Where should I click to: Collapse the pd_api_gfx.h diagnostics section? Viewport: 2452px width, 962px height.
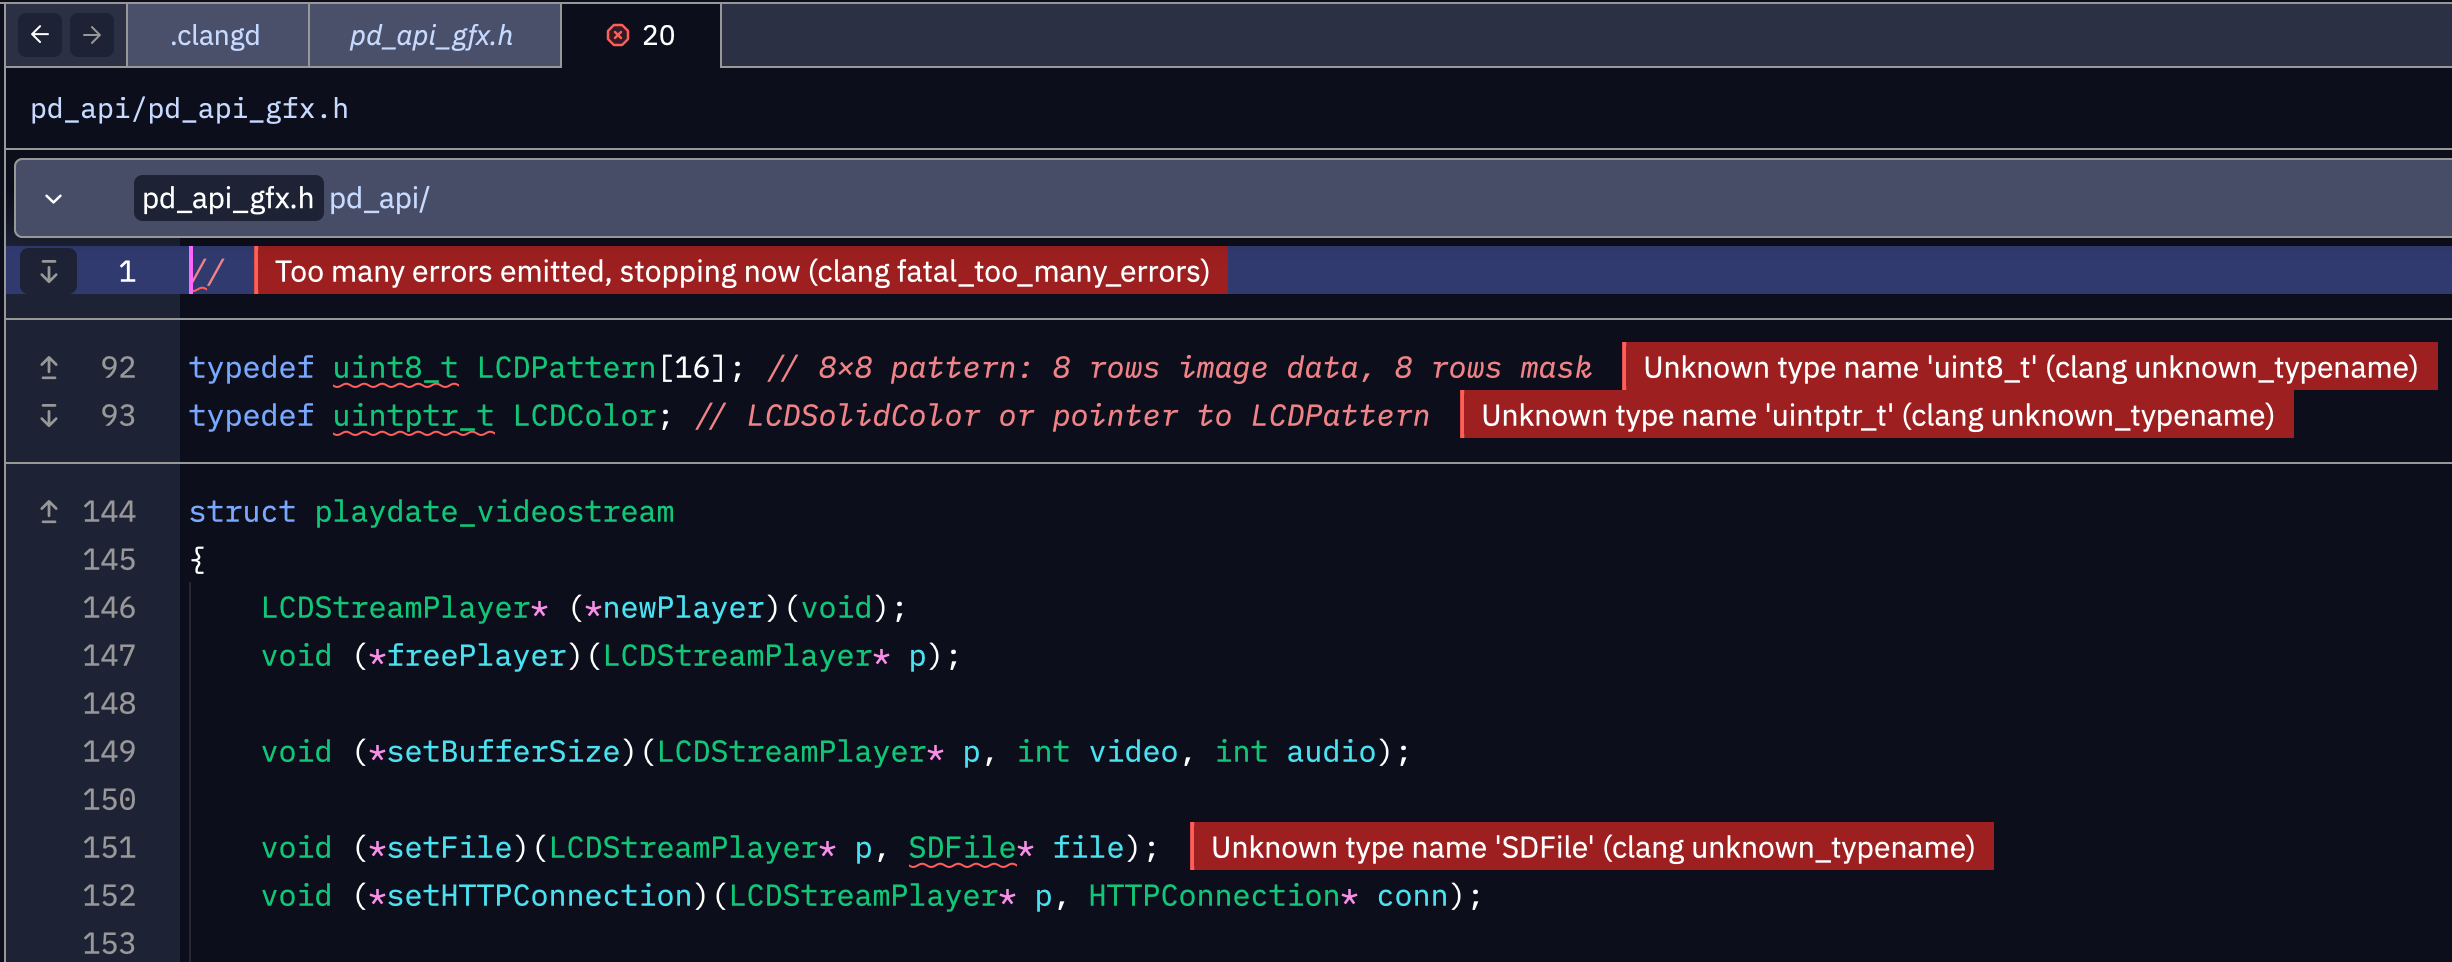click(54, 199)
